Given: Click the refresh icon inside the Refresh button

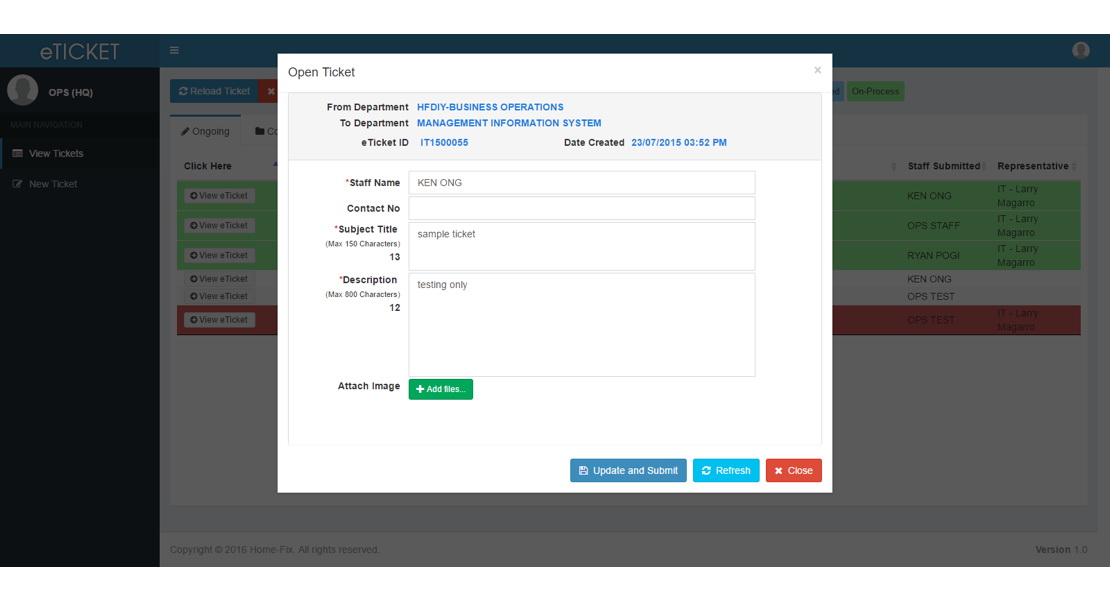Looking at the screenshot, I should [x=709, y=470].
